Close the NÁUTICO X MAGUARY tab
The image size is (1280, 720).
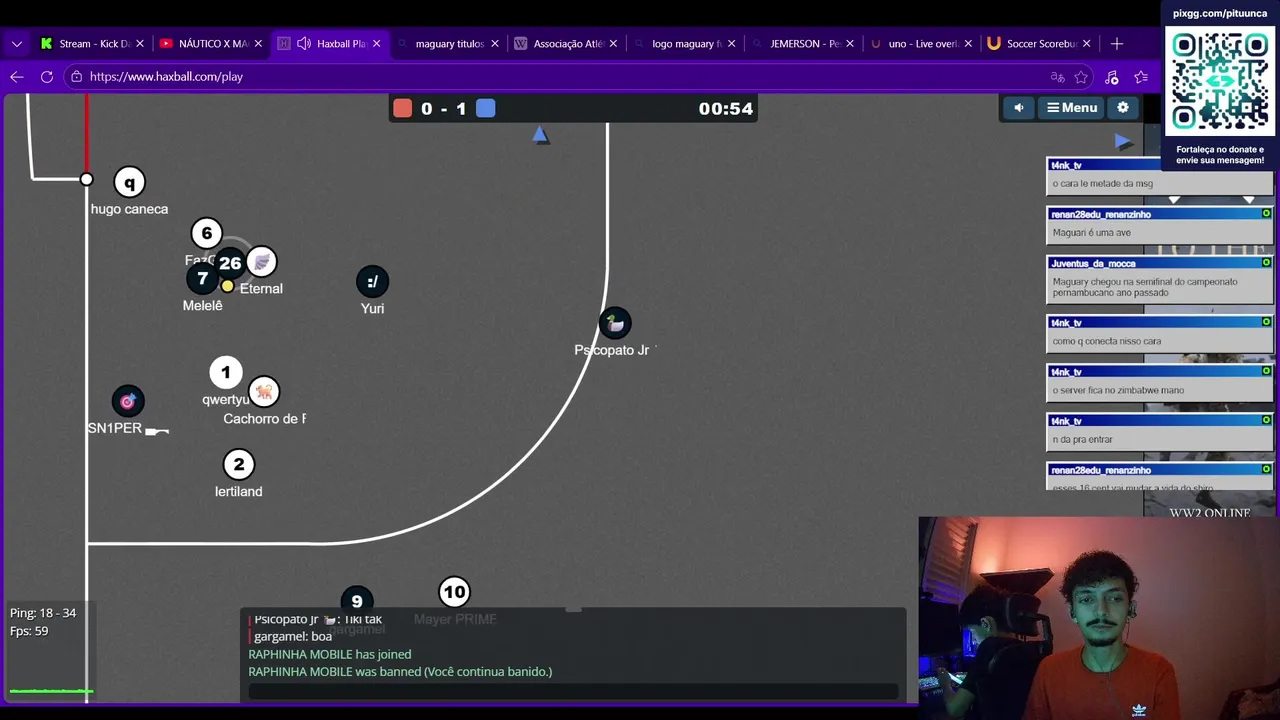tap(258, 44)
